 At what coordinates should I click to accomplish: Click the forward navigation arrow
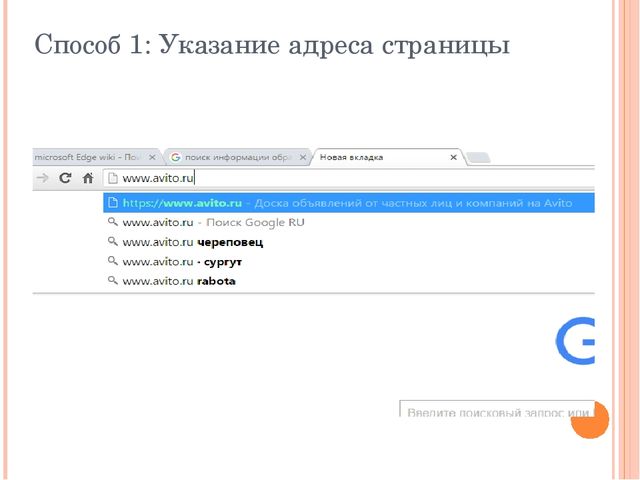tap(42, 178)
